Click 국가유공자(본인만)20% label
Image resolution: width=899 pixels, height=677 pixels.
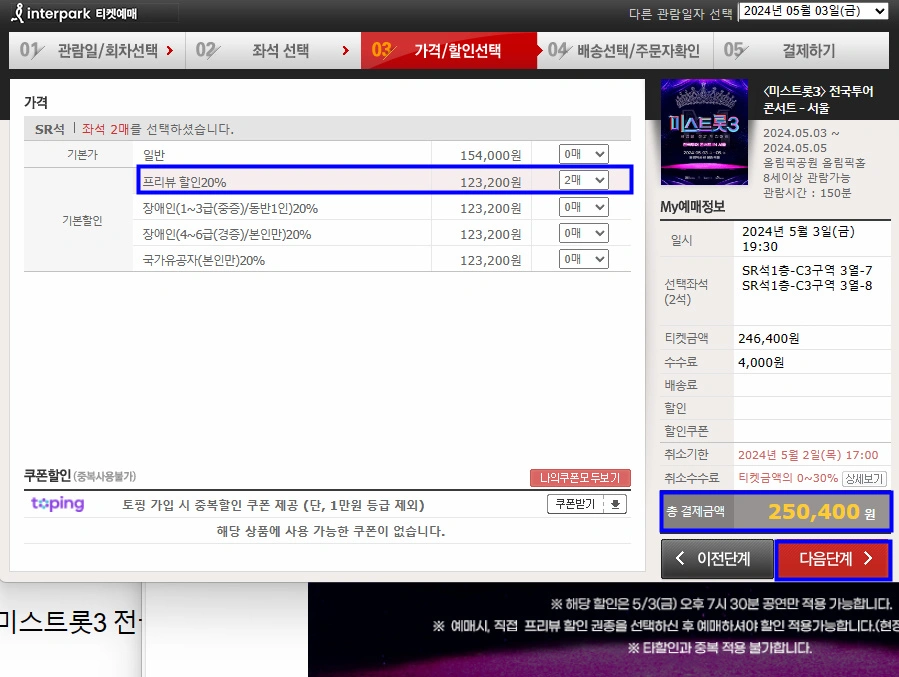pos(204,261)
